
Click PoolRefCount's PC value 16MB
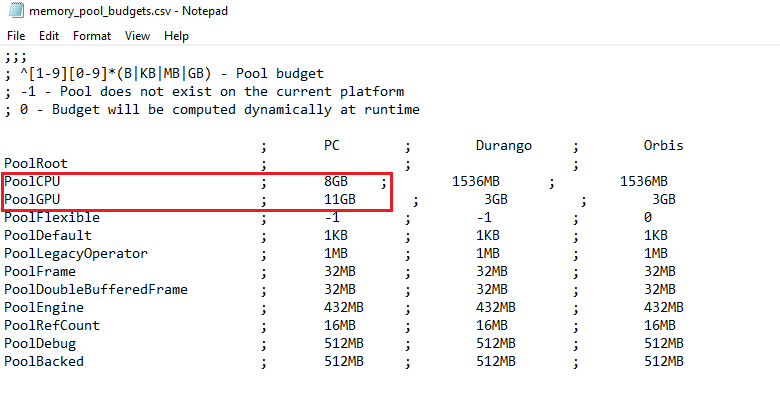coord(340,325)
